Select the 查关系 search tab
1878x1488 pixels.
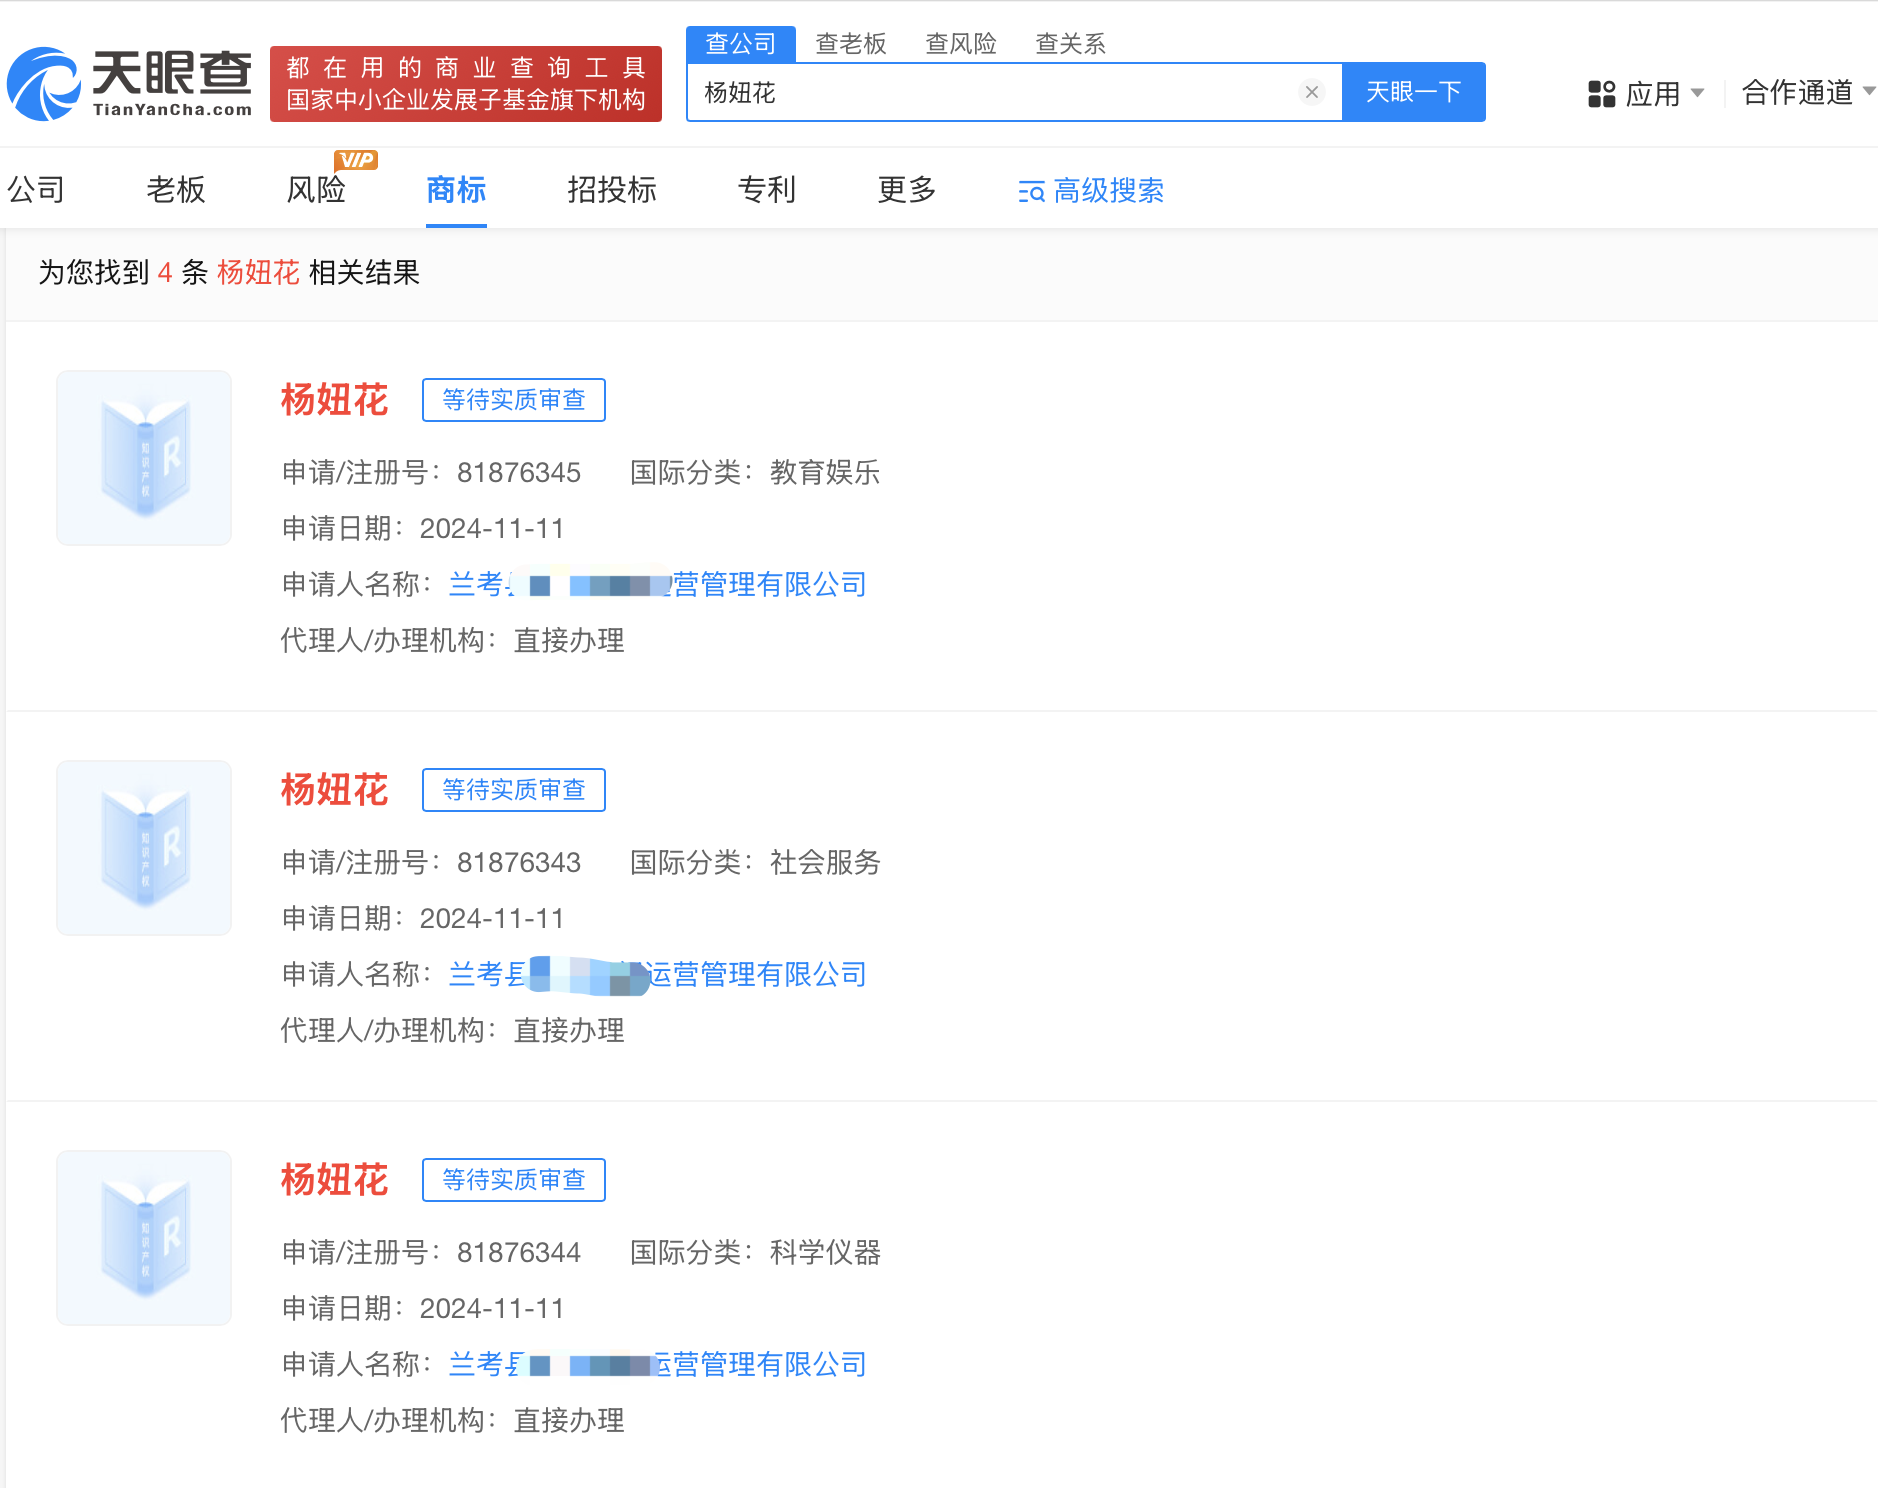1070,44
